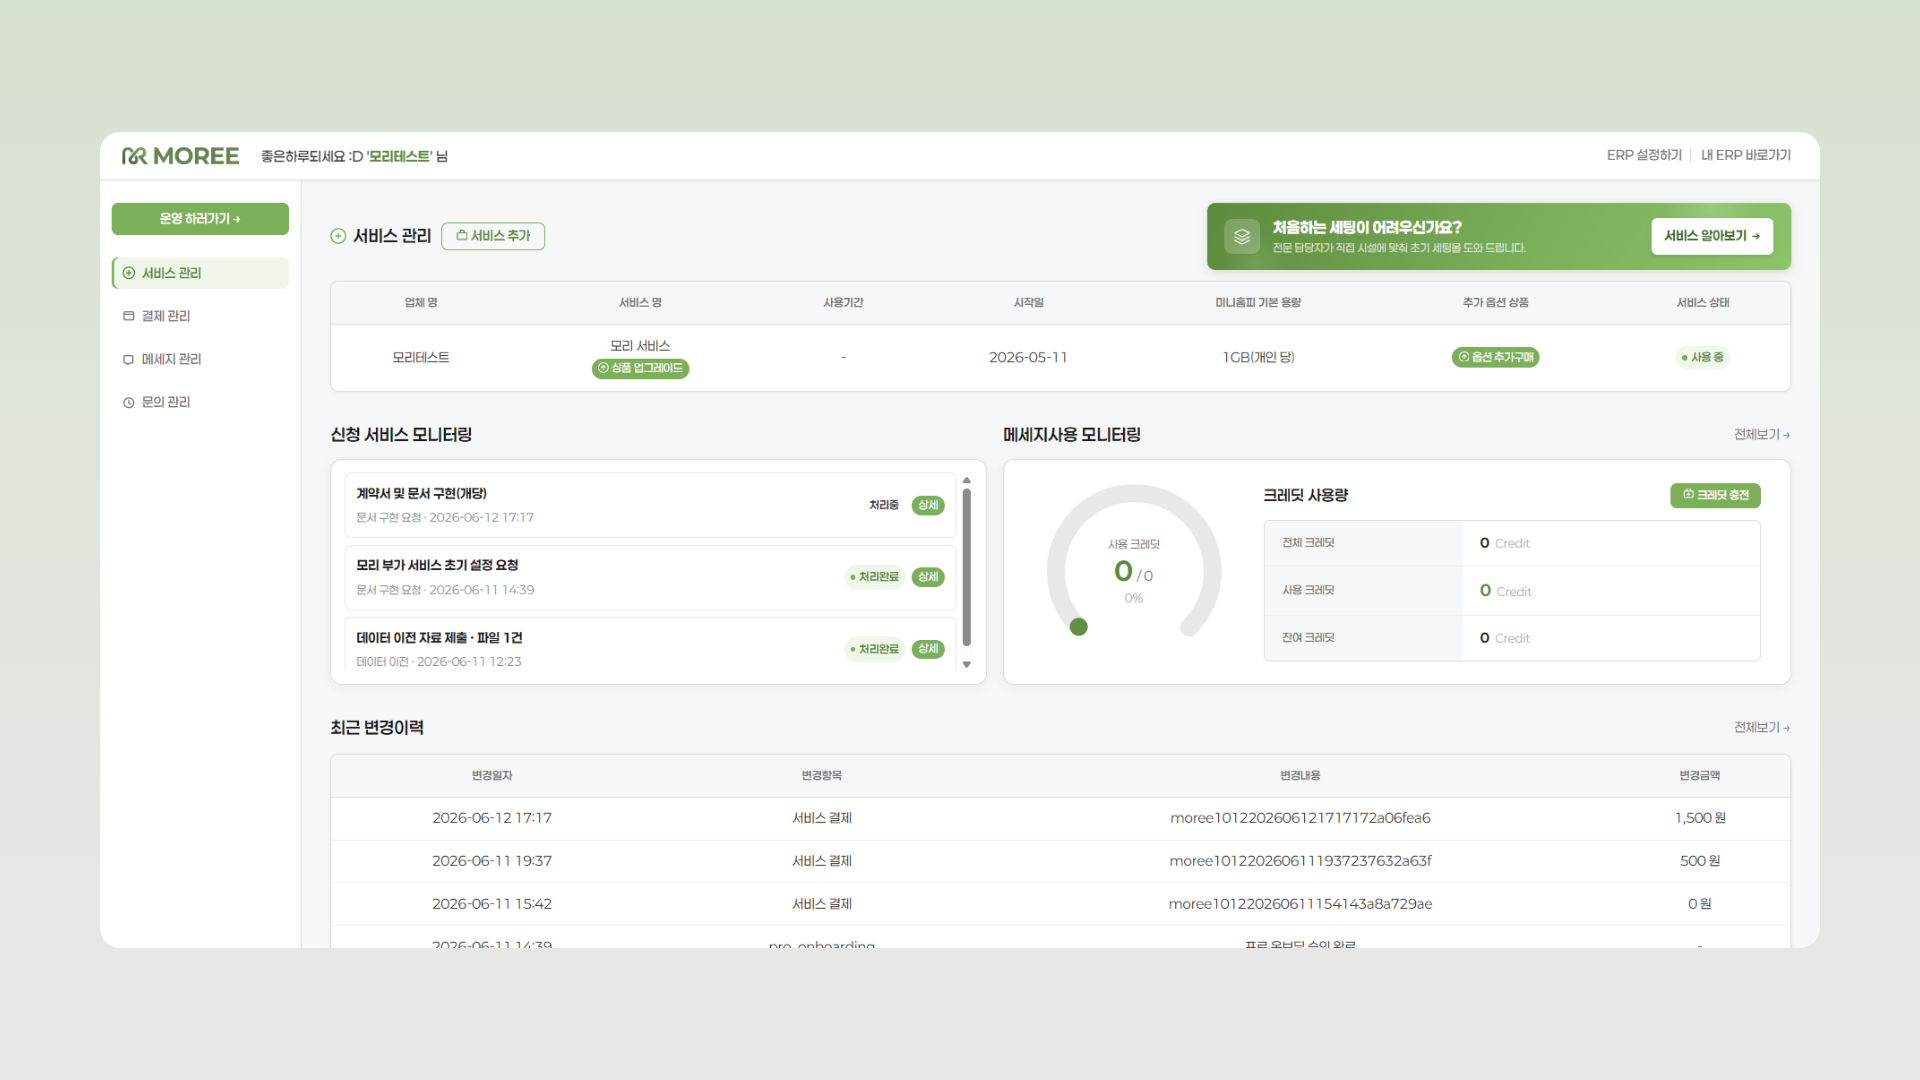
Task: Open 상세 for 모리 부가 서비스 초기 설정 요청
Action: (x=928, y=577)
